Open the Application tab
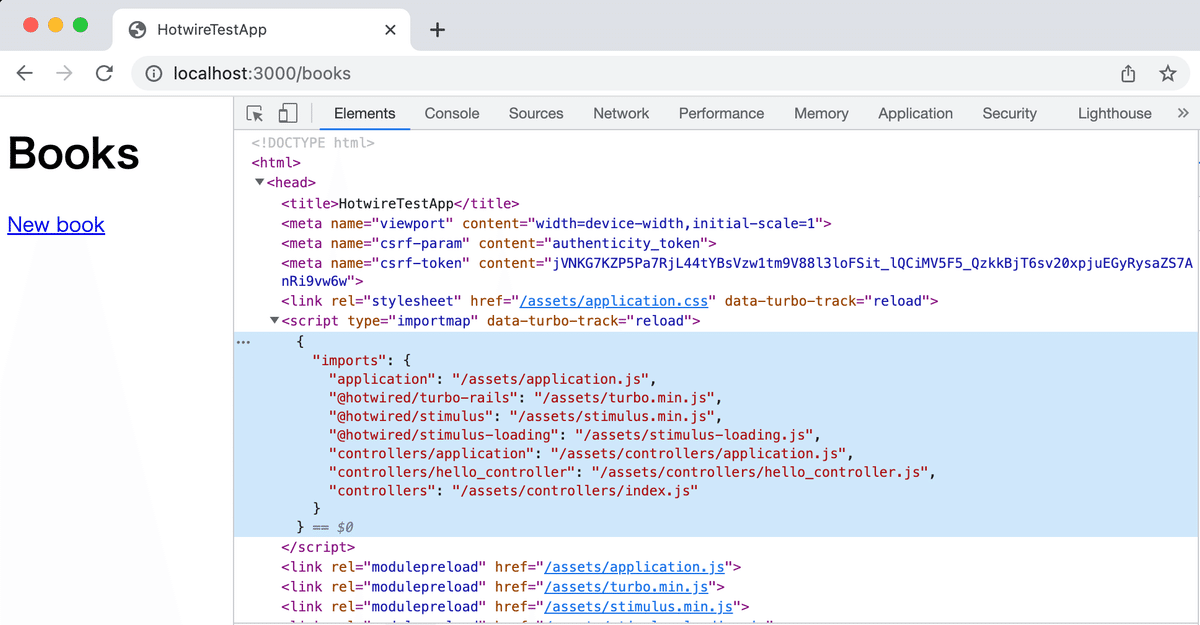Screen dimensions: 1200x625 click(x=915, y=113)
